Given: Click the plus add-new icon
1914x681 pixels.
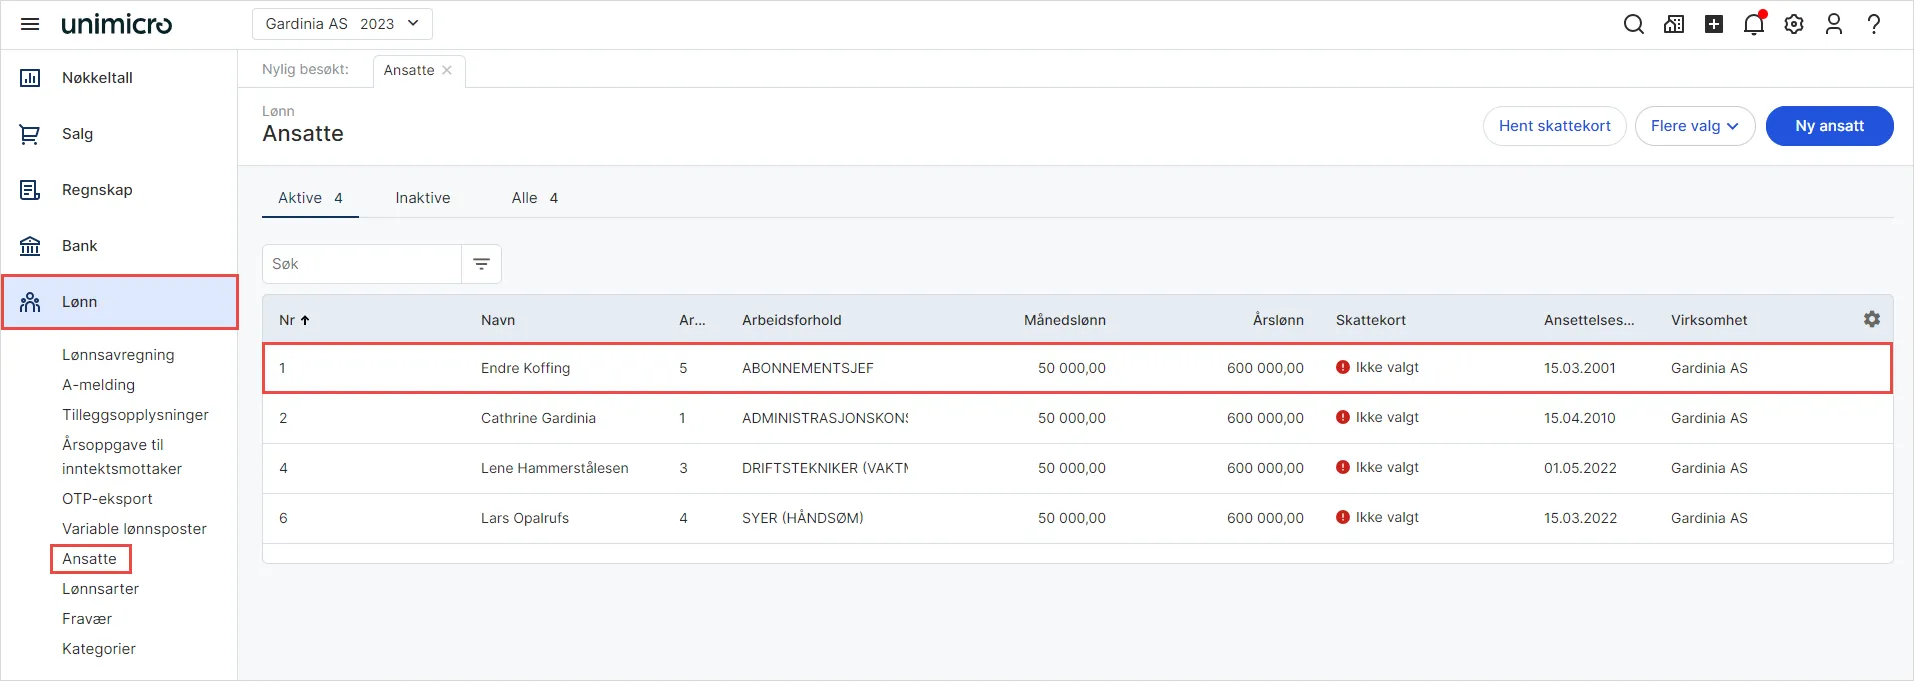Looking at the screenshot, I should [1714, 24].
